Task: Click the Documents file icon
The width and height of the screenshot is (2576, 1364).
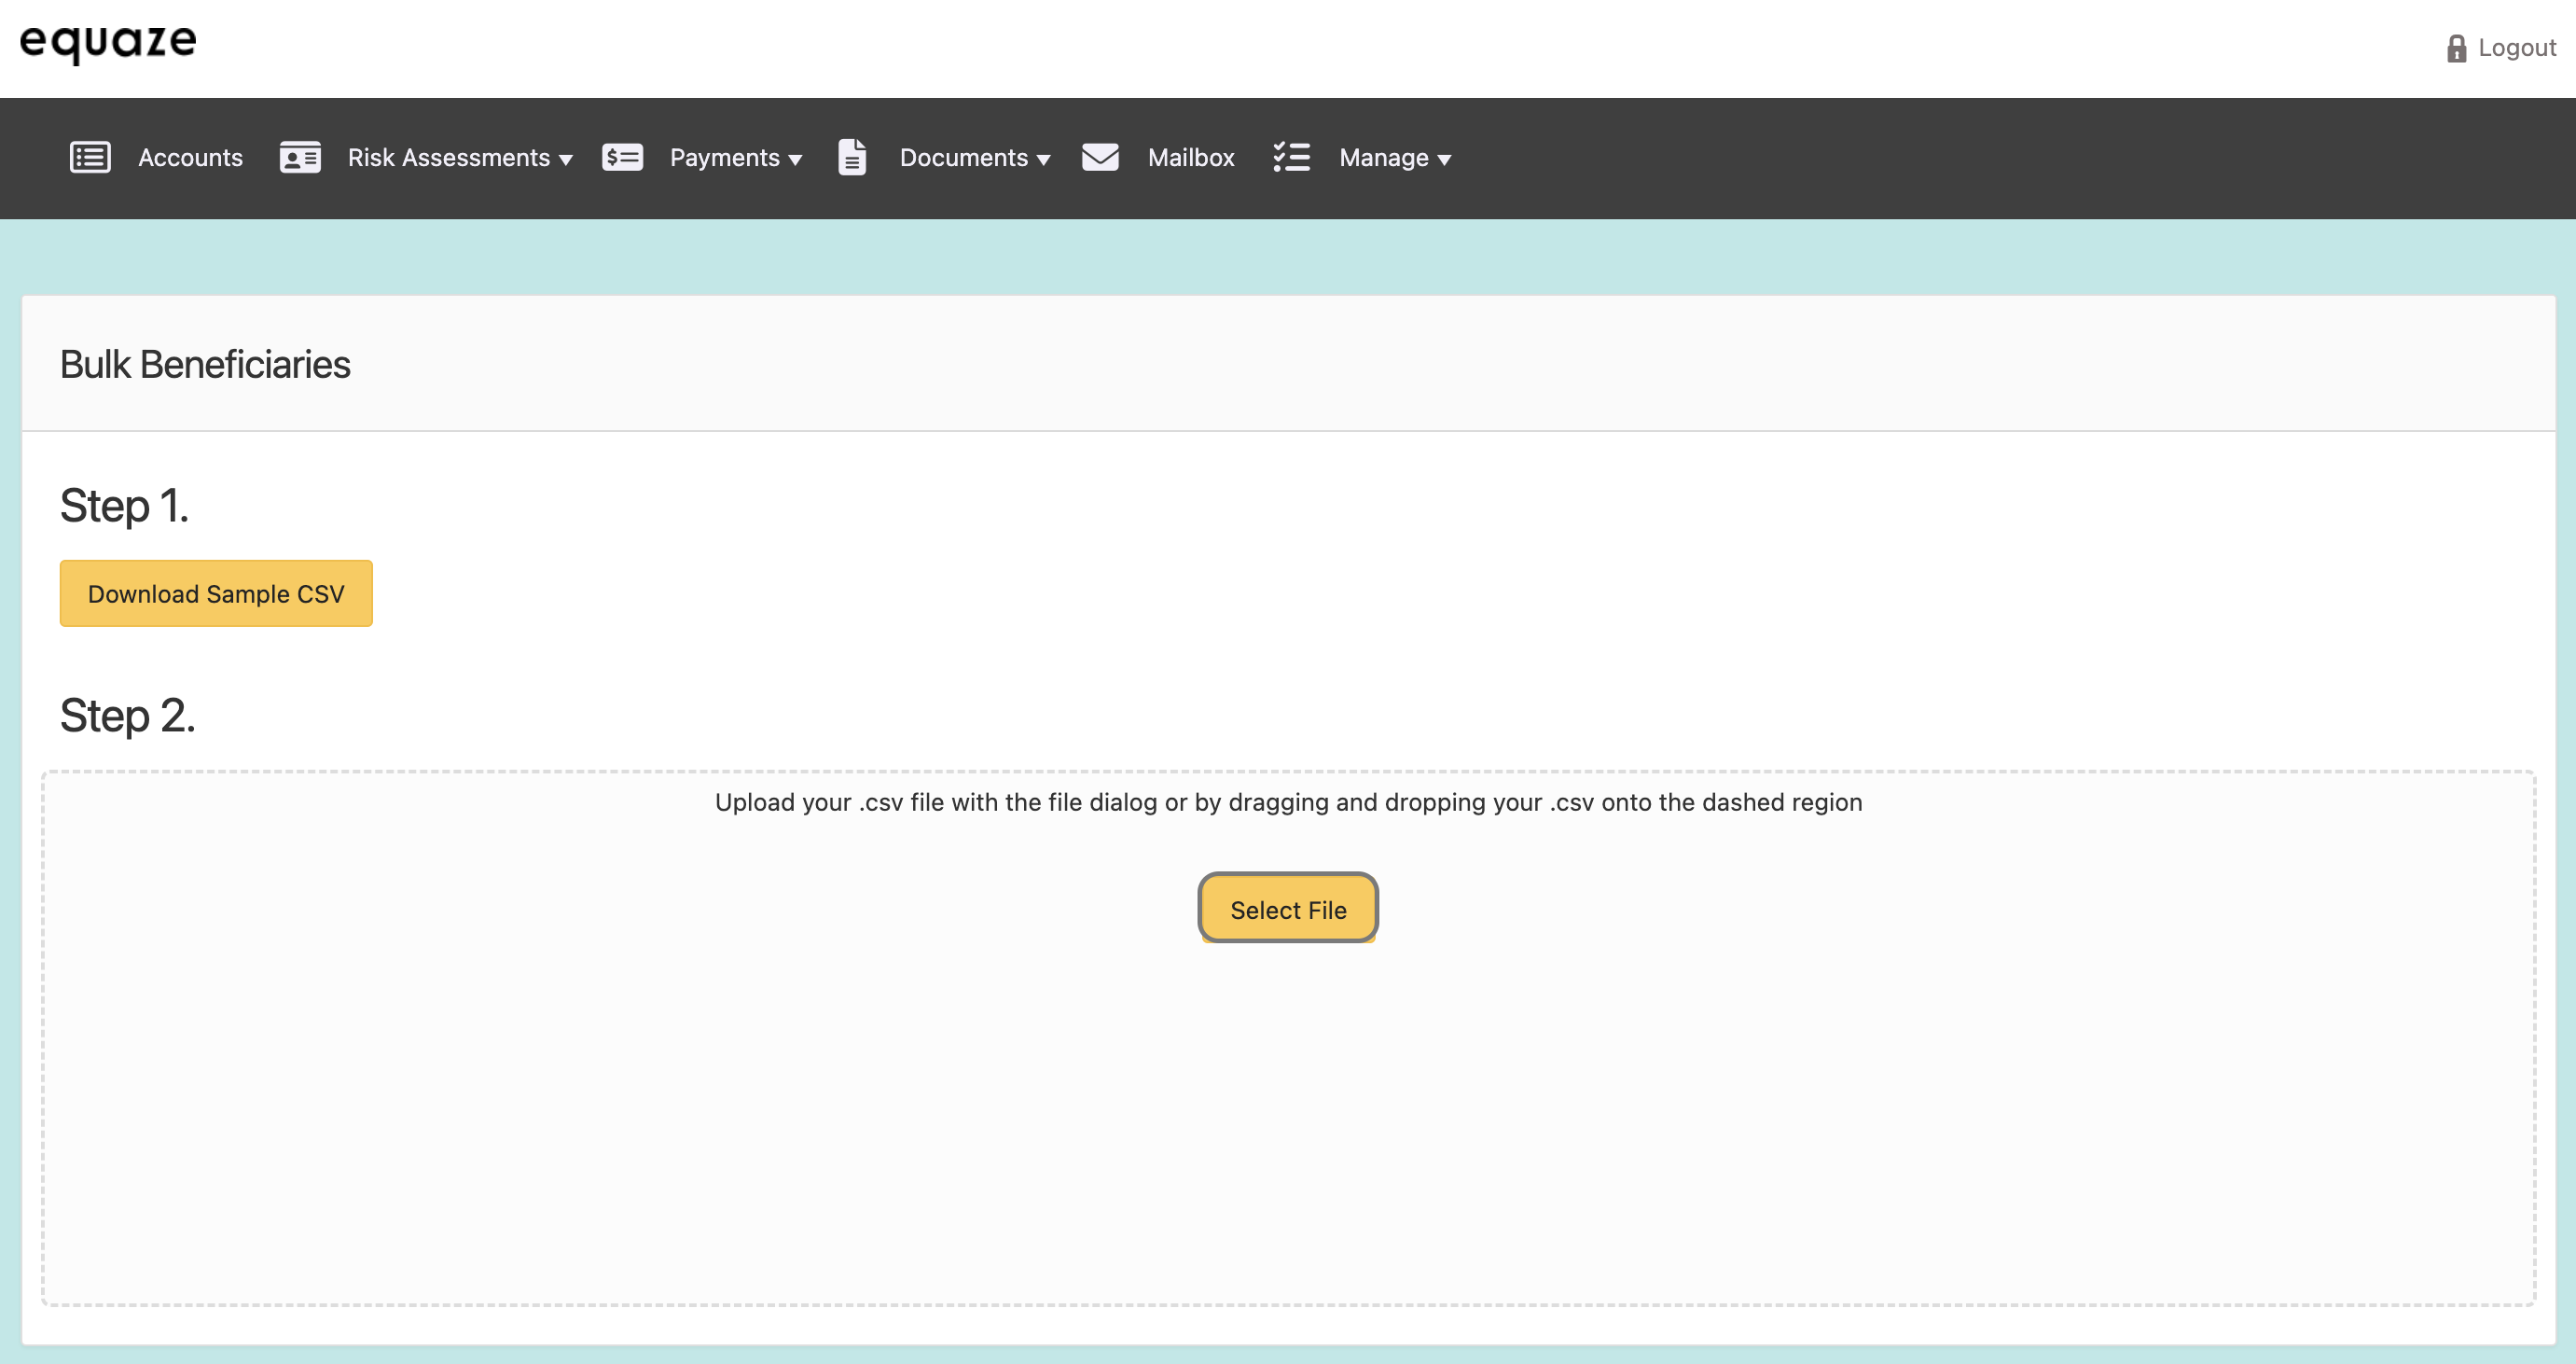Action: (x=852, y=157)
